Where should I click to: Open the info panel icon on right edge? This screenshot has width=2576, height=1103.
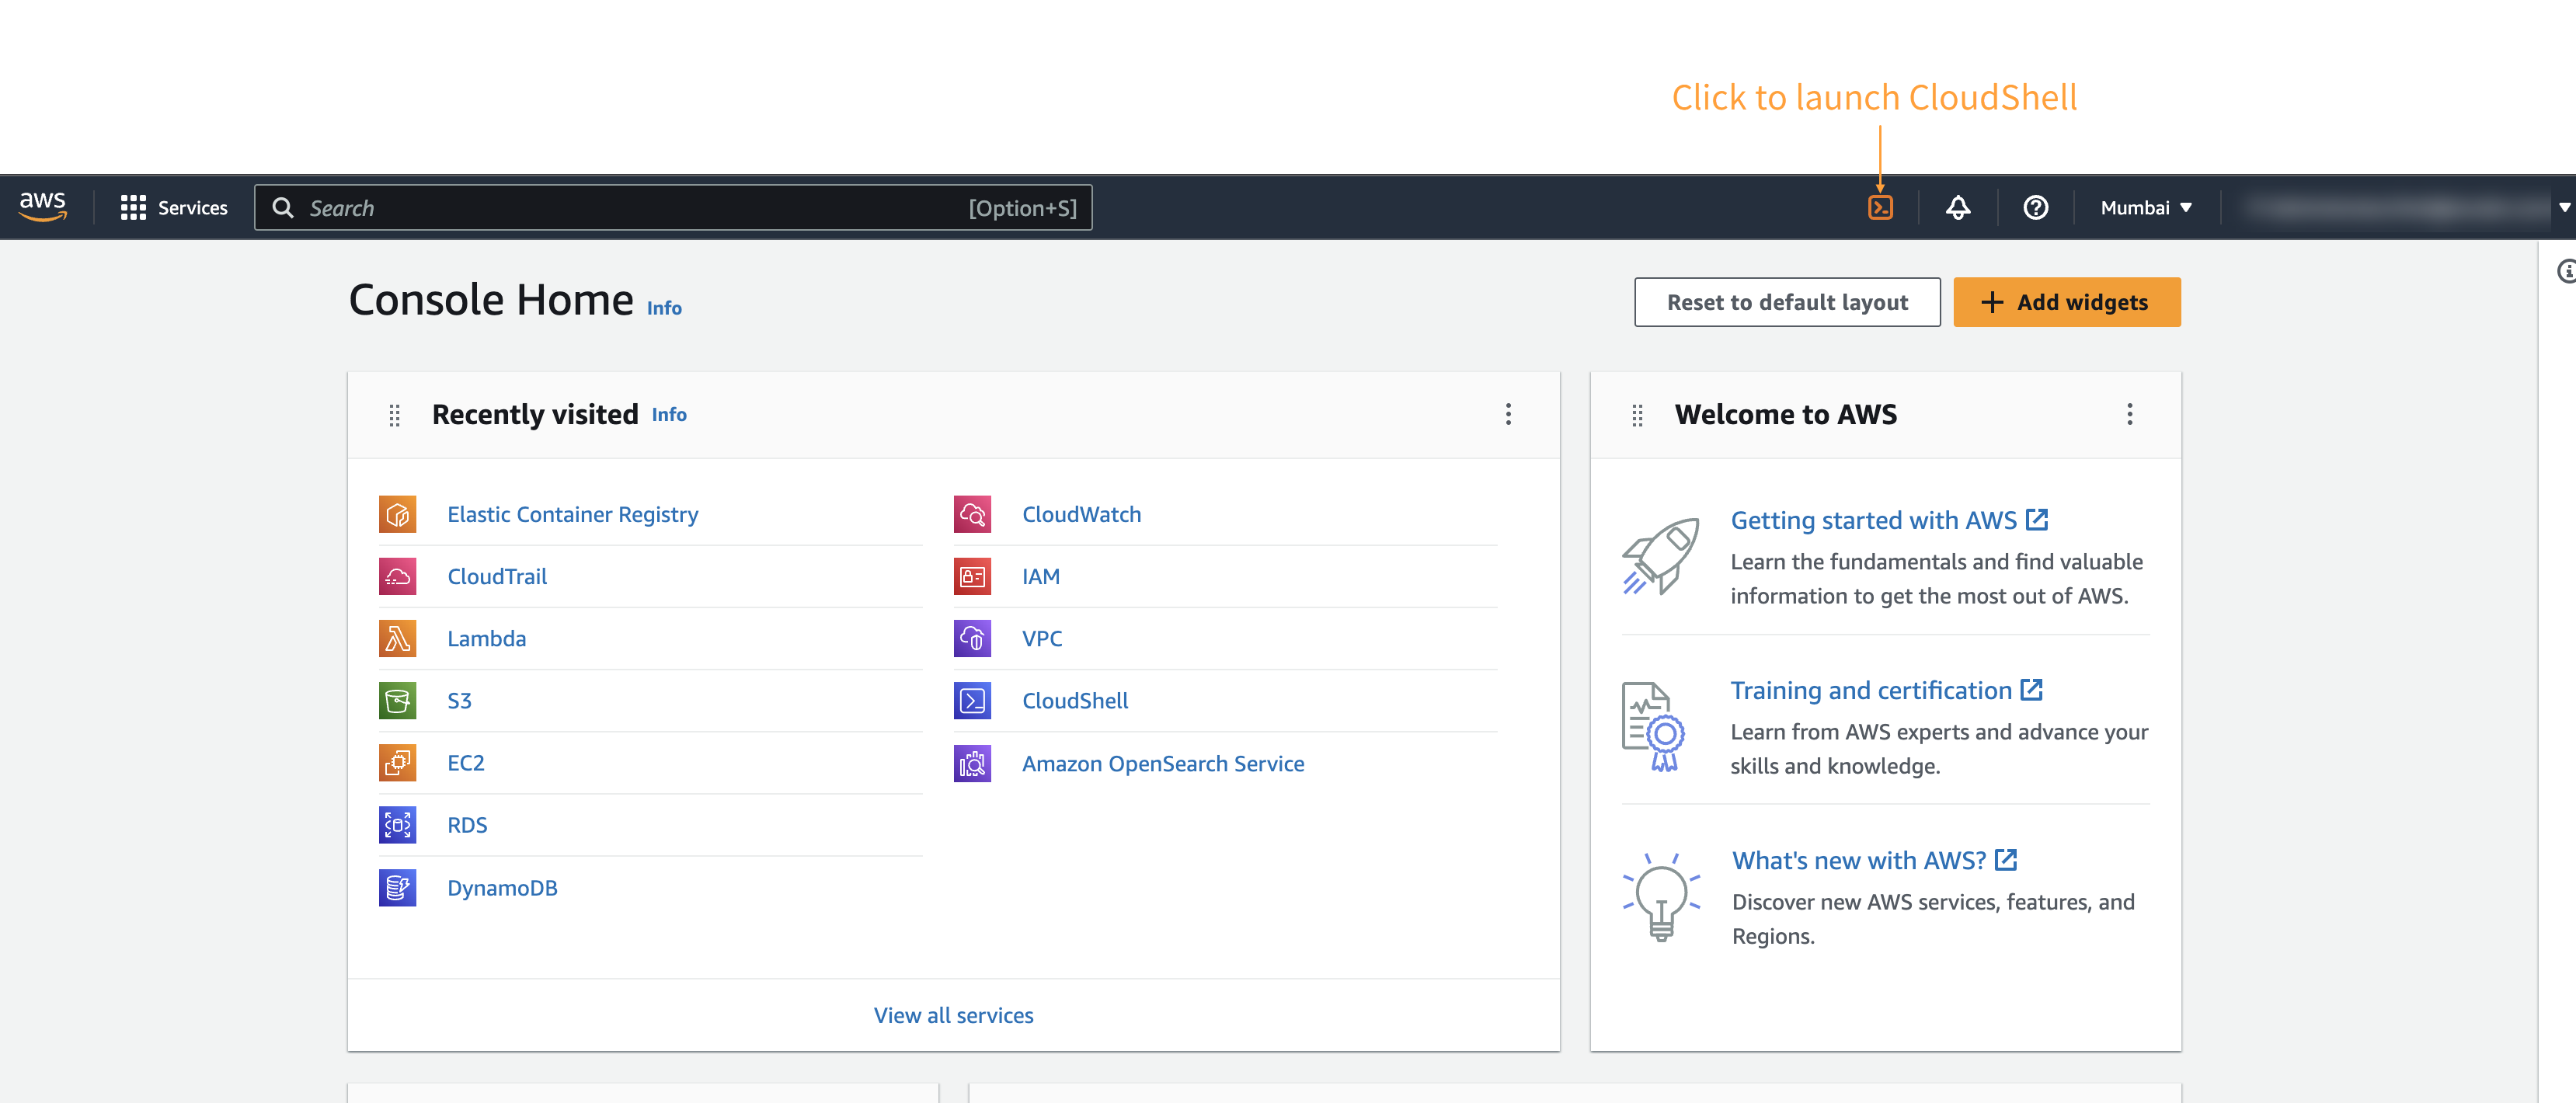[2566, 270]
